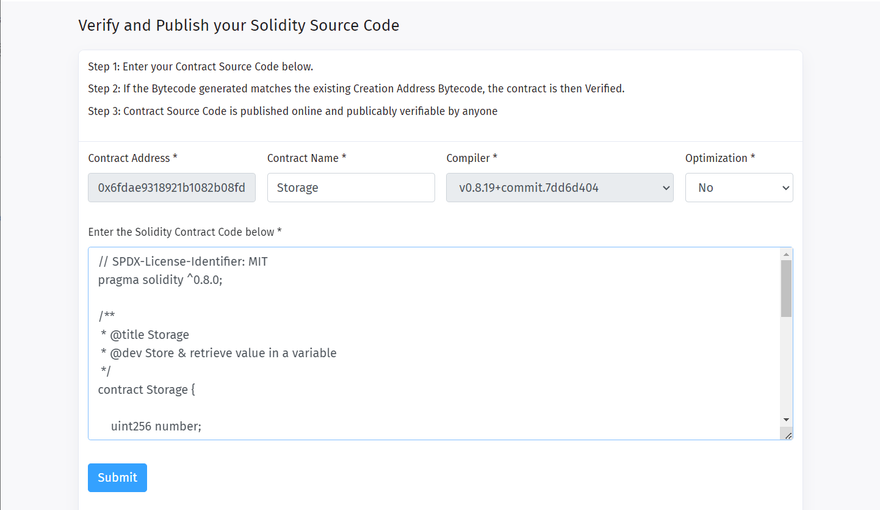Click the code box scrollbar down arrow

tap(786, 419)
